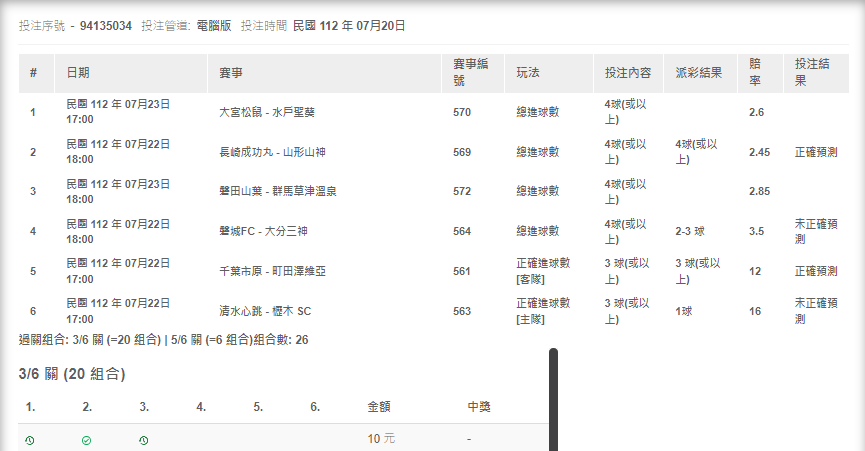
Task: Click the 3/6 關 (20 組合) heading
Action: pyautogui.click(x=72, y=374)
